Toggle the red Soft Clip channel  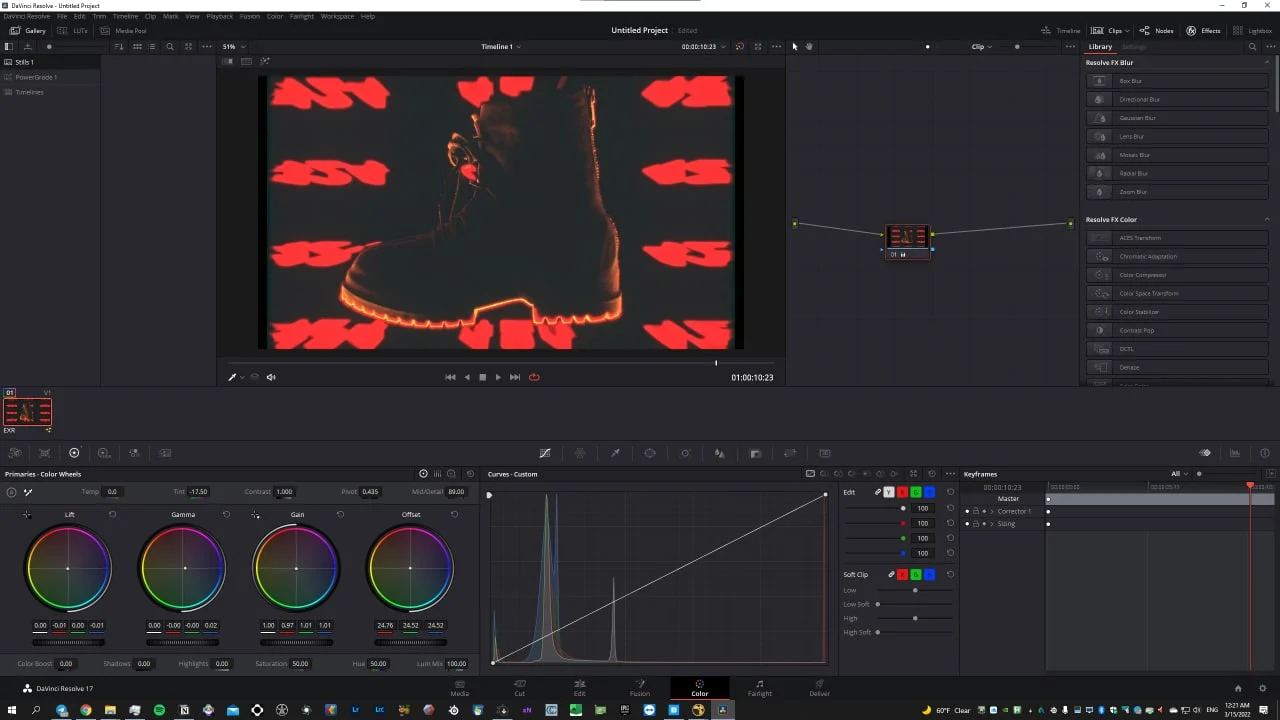point(902,574)
